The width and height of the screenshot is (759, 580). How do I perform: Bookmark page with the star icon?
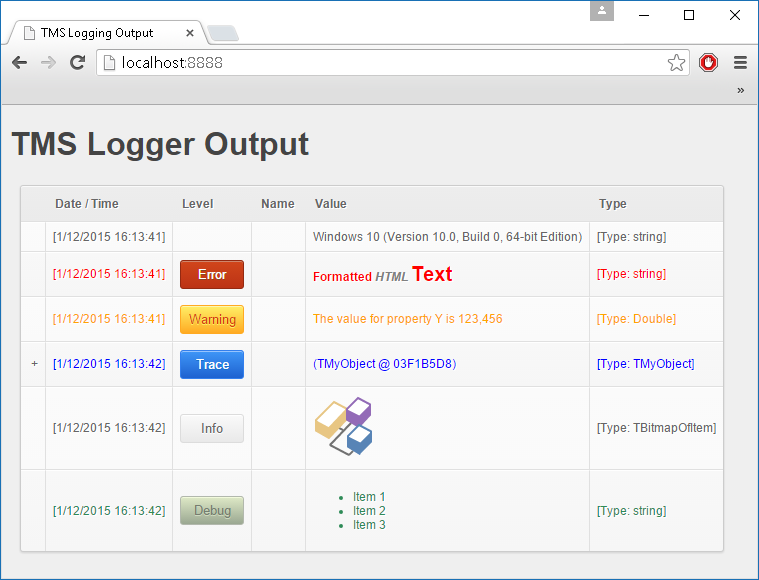pos(676,63)
